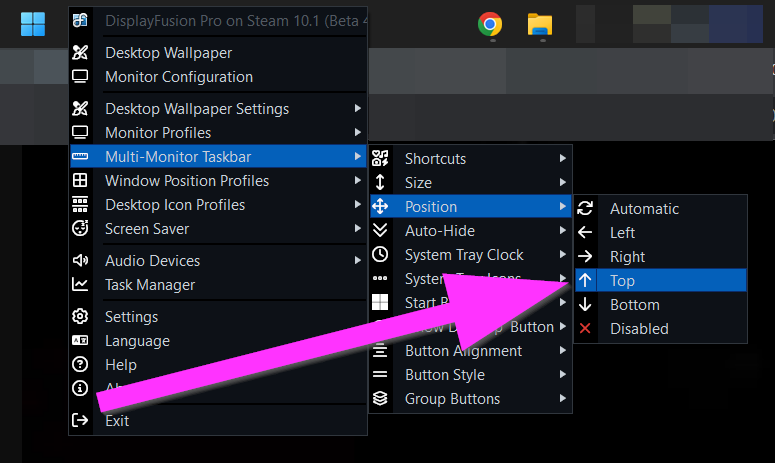Open Window Position Profiles submenu
This screenshot has width=775, height=463.
point(186,181)
